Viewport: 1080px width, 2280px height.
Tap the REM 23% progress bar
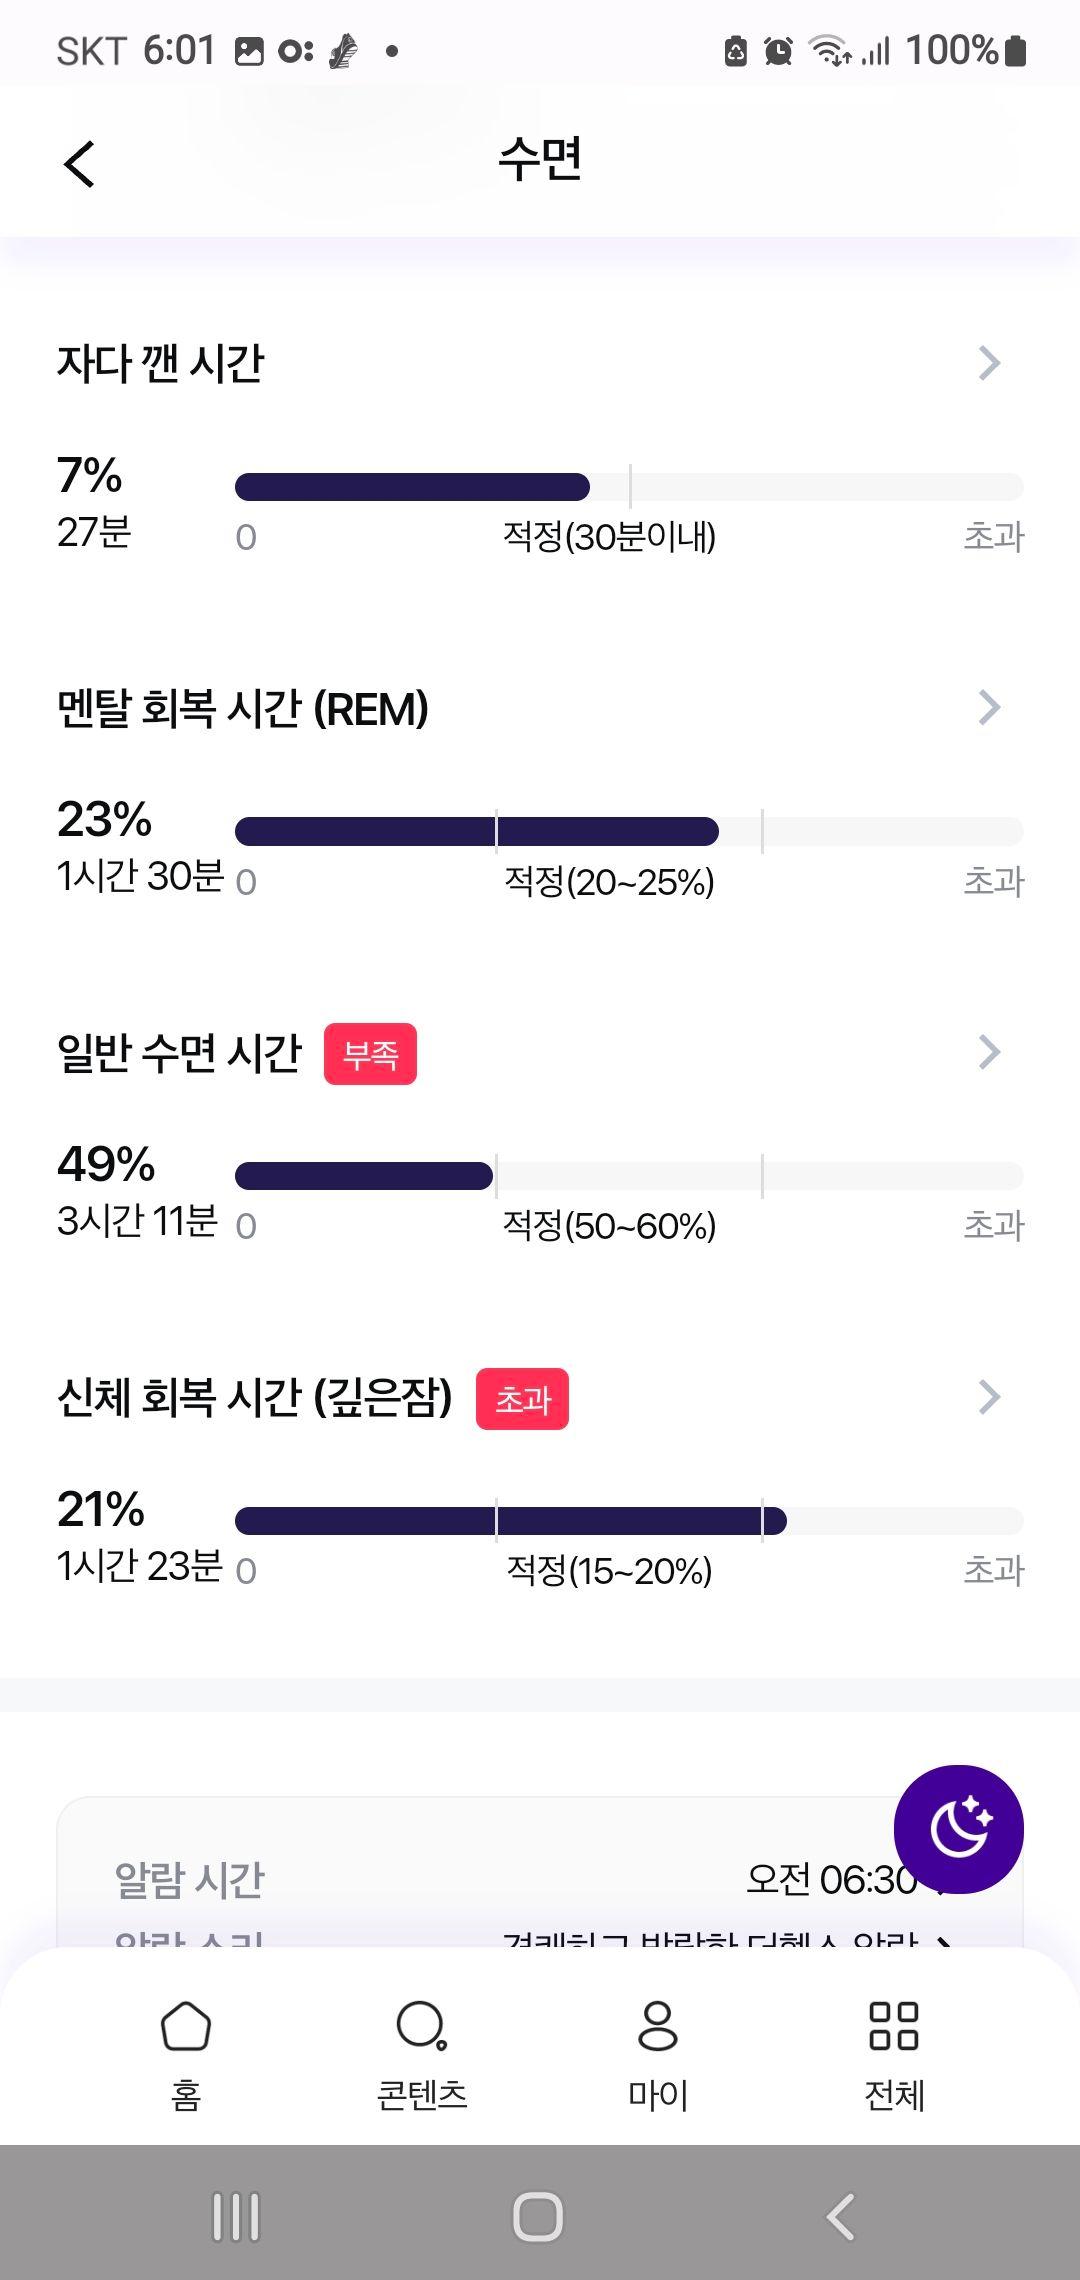coord(629,831)
